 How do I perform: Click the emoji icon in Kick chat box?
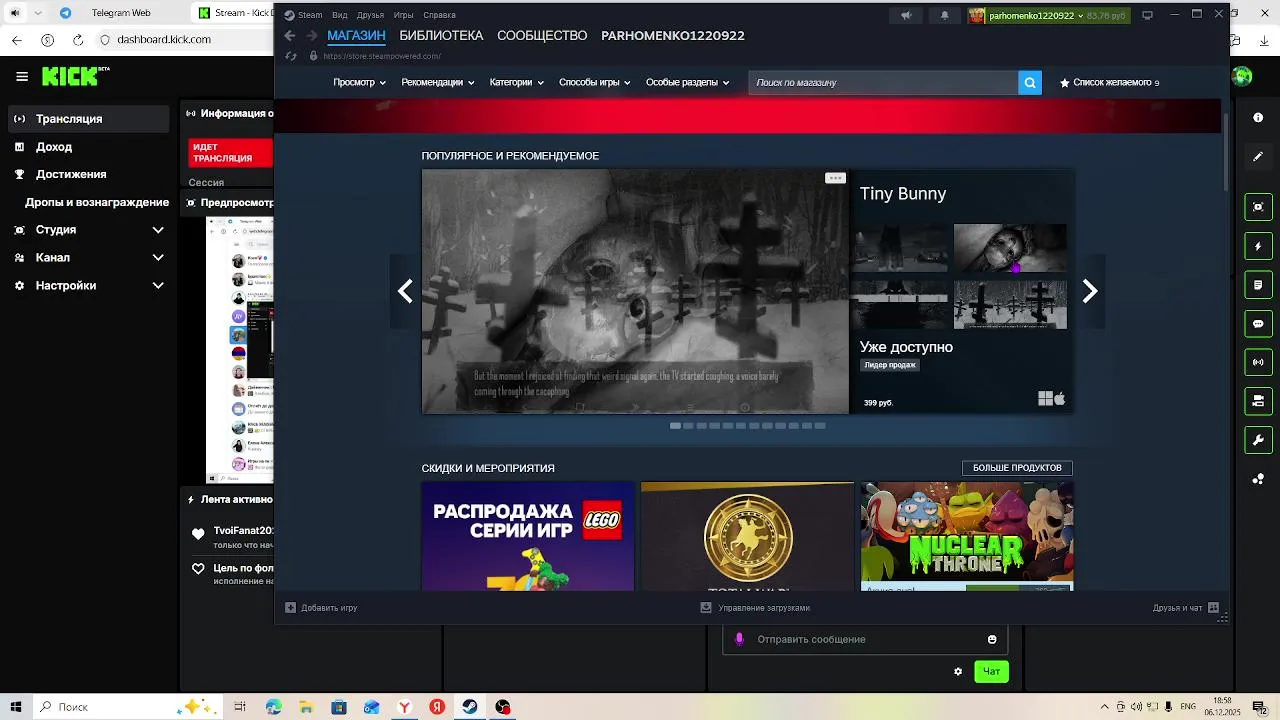point(992,639)
